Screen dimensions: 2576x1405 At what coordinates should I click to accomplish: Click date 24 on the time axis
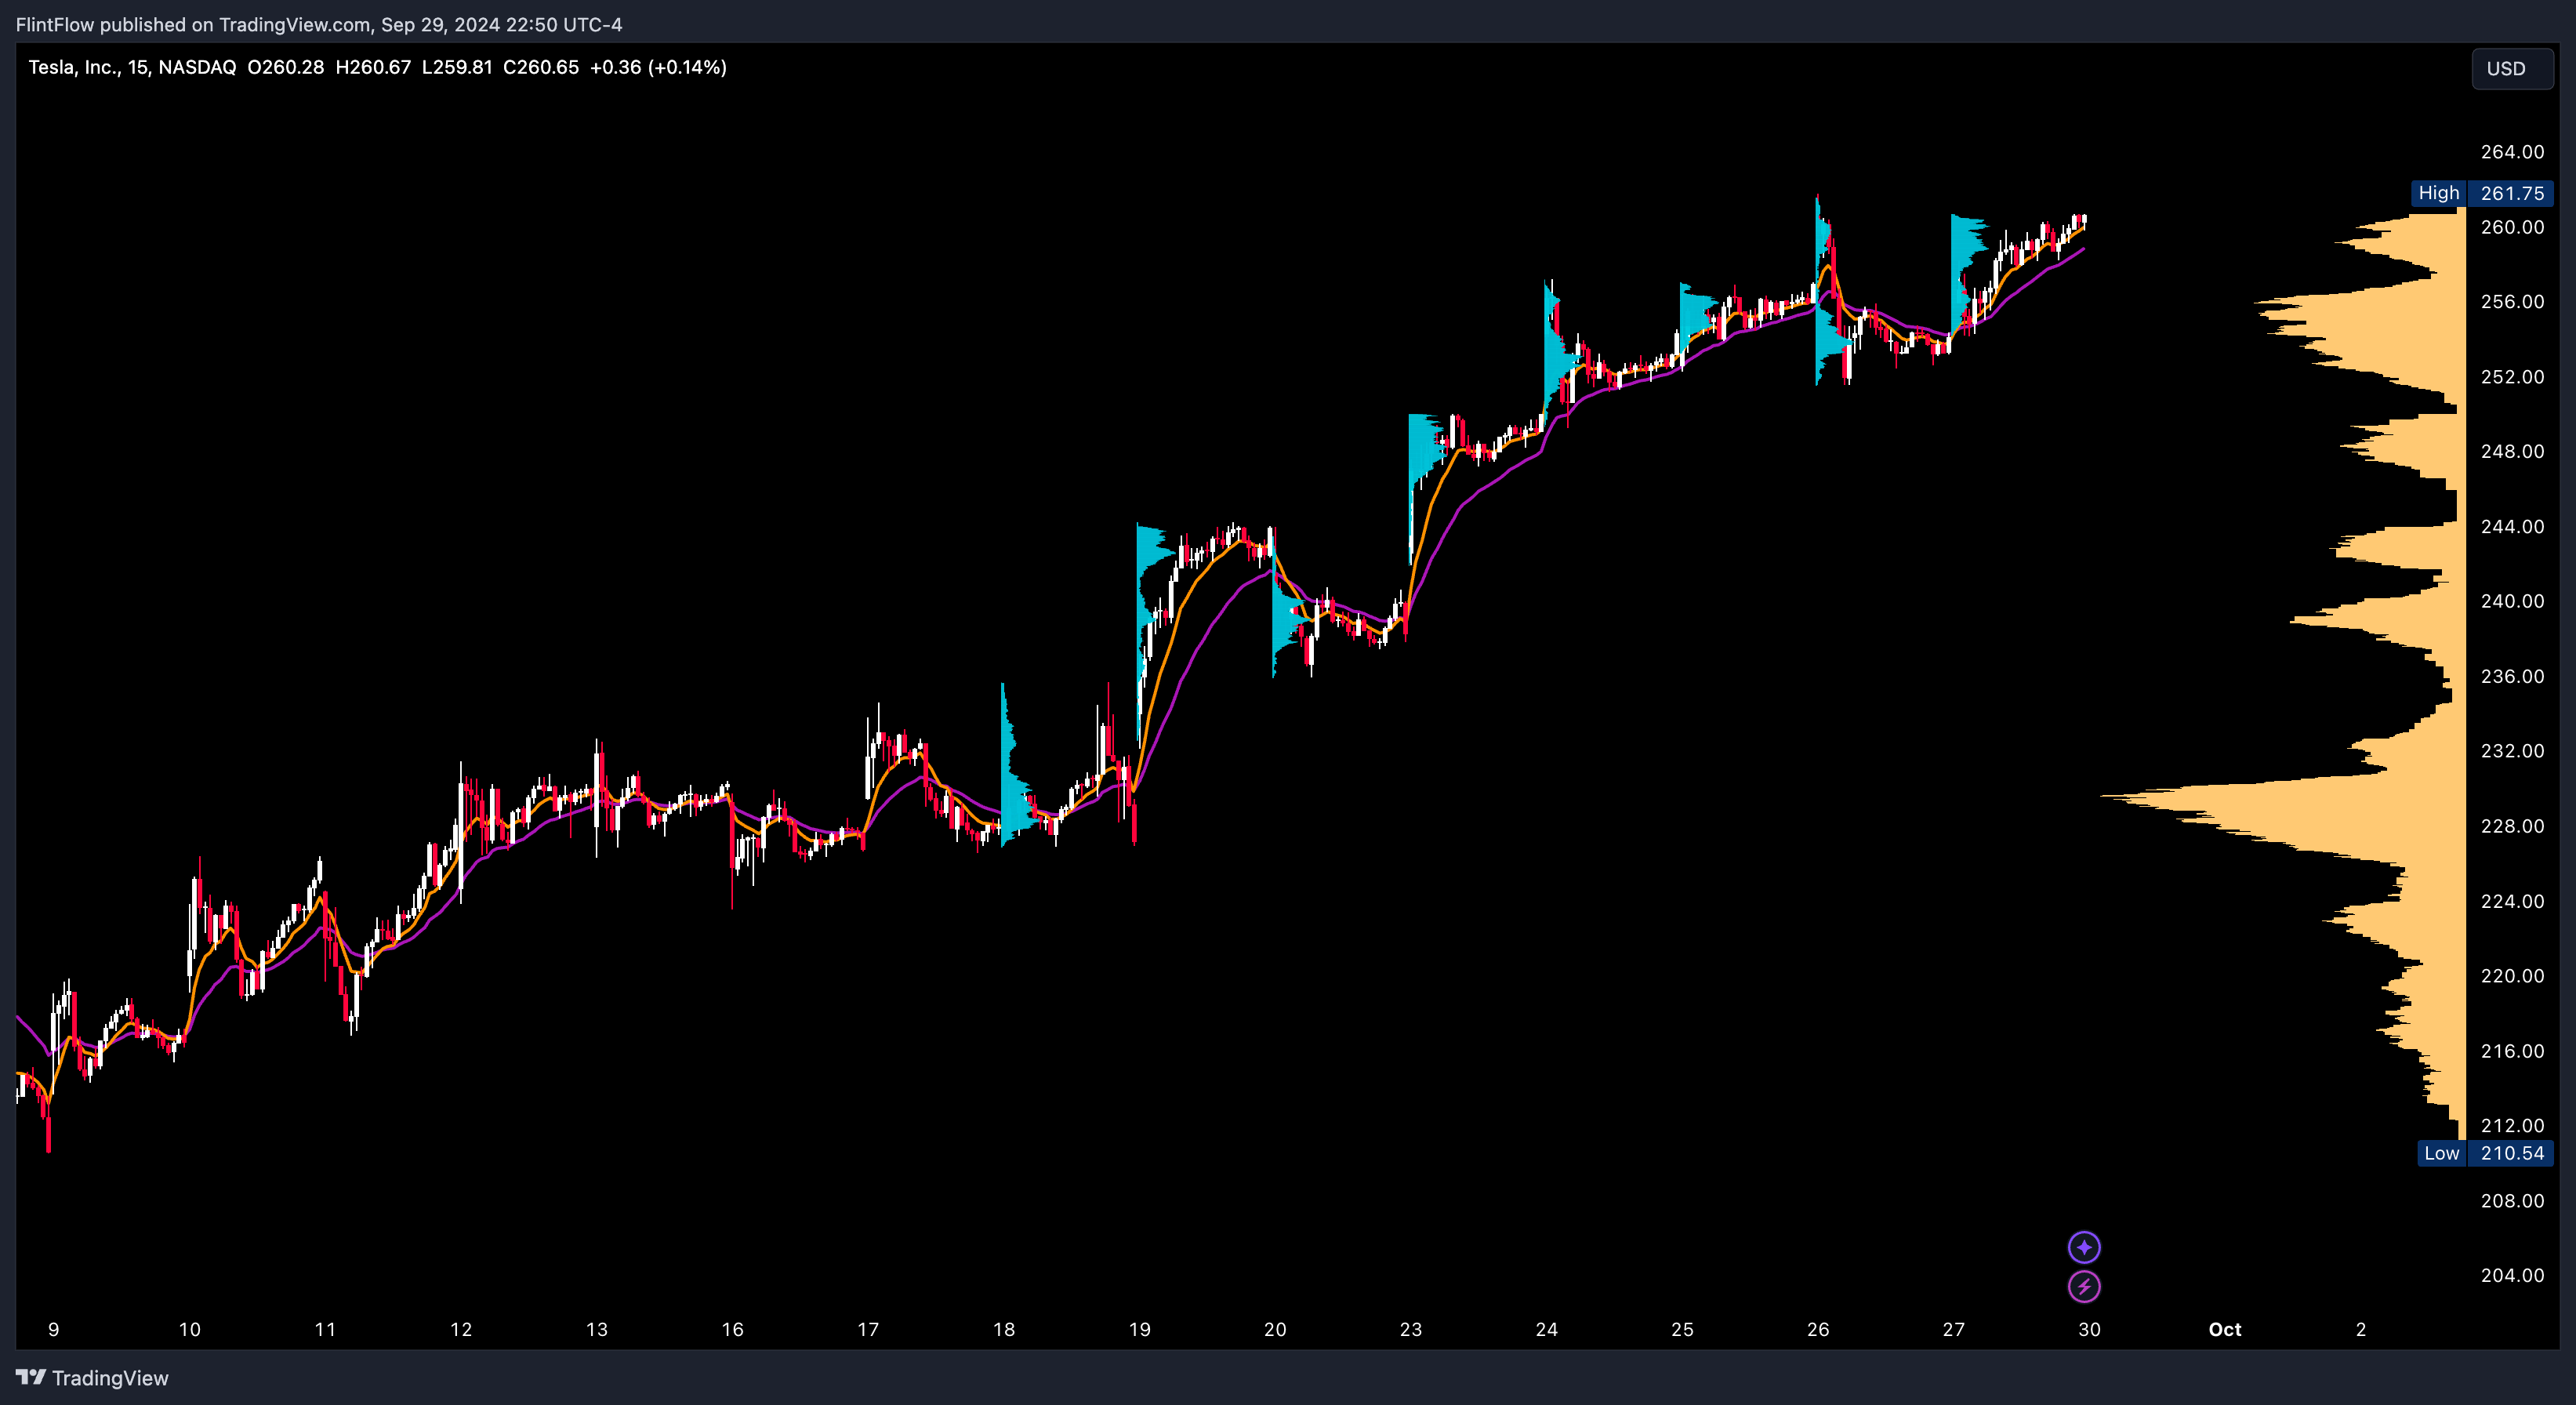(1547, 1329)
